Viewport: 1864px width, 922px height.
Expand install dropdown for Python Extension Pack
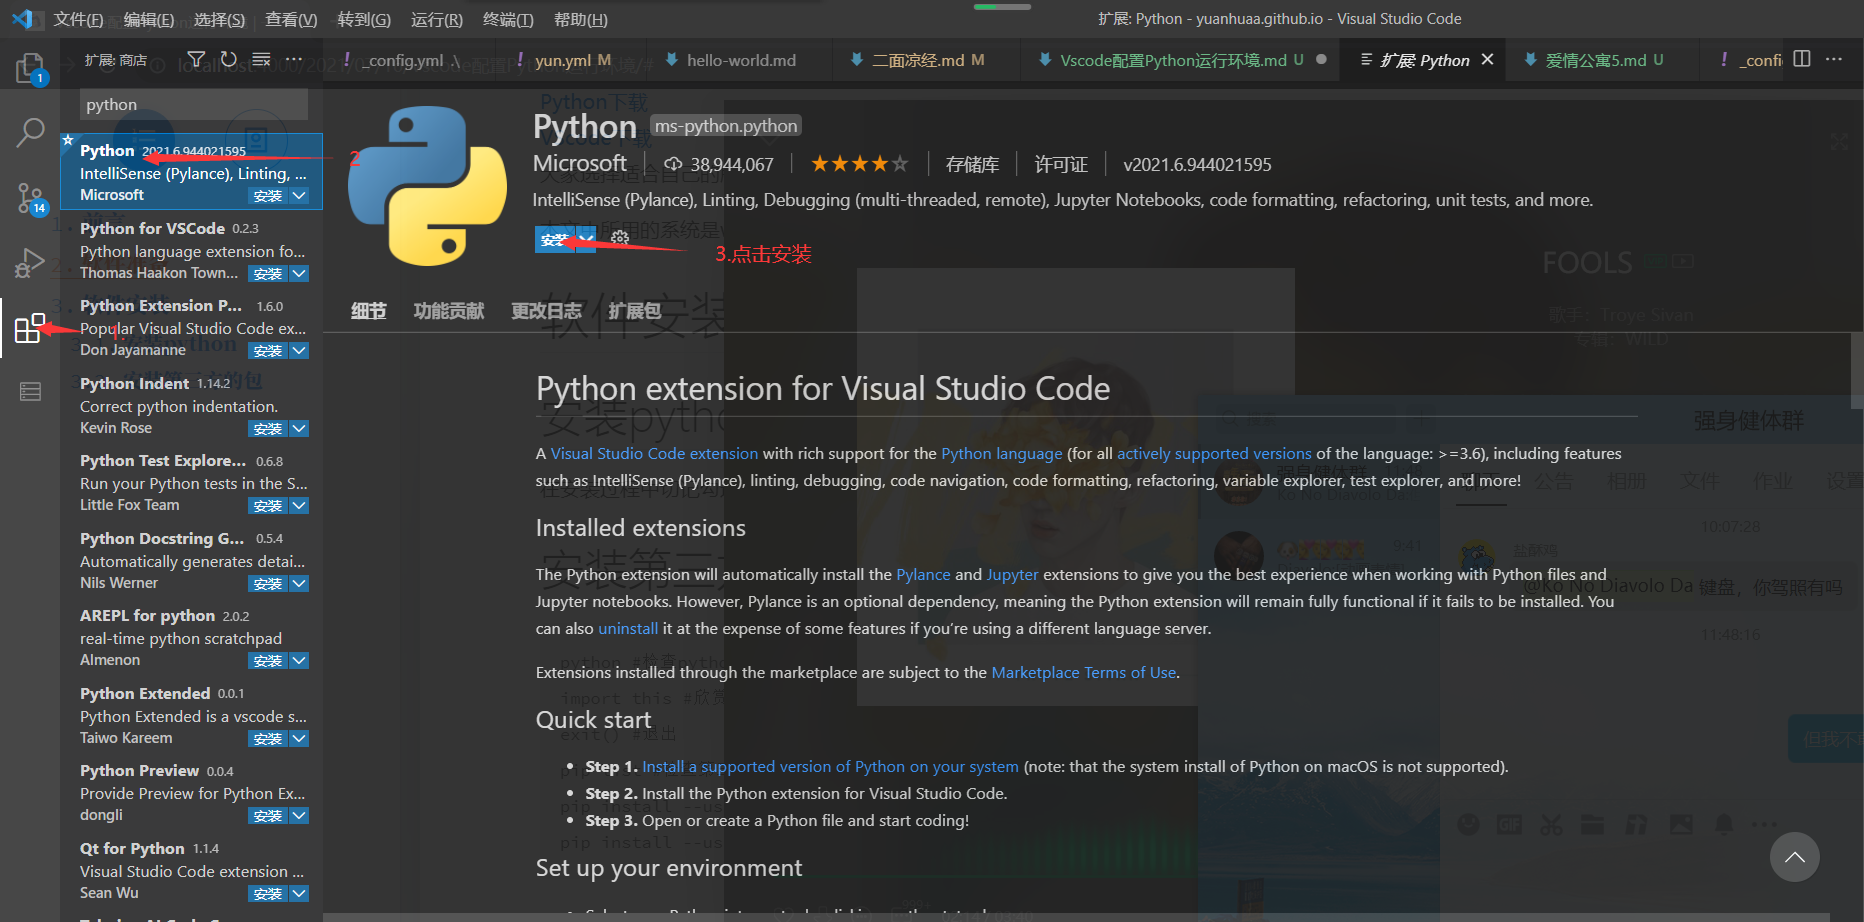[299, 351]
